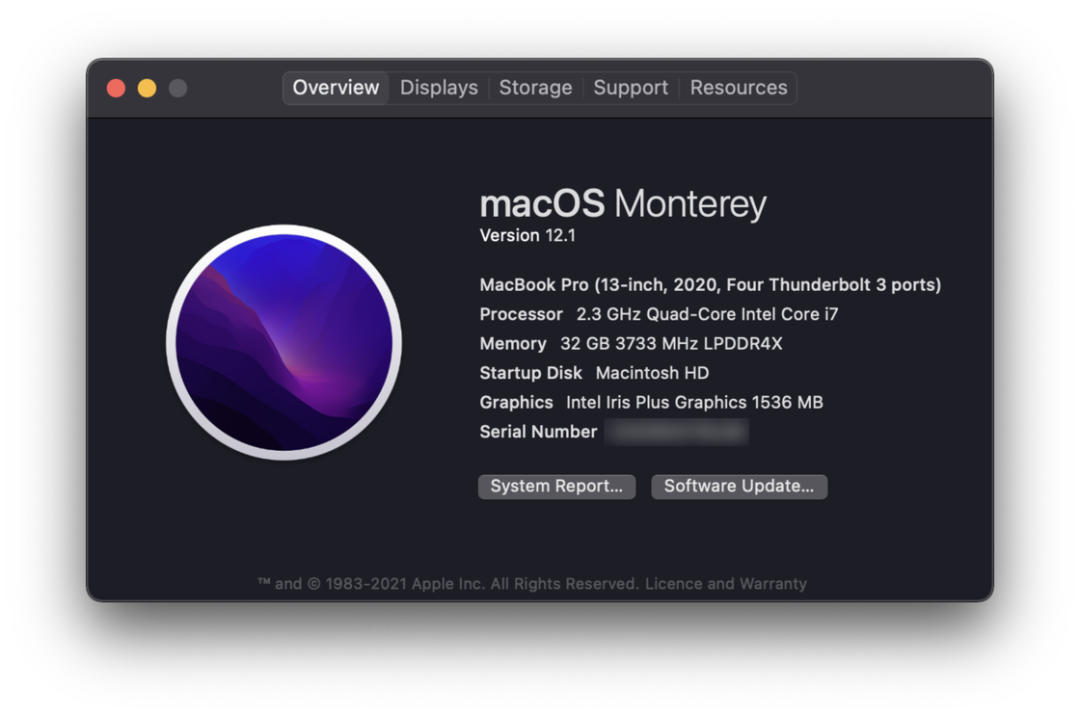
Task: Select the Support tab
Action: pos(631,88)
